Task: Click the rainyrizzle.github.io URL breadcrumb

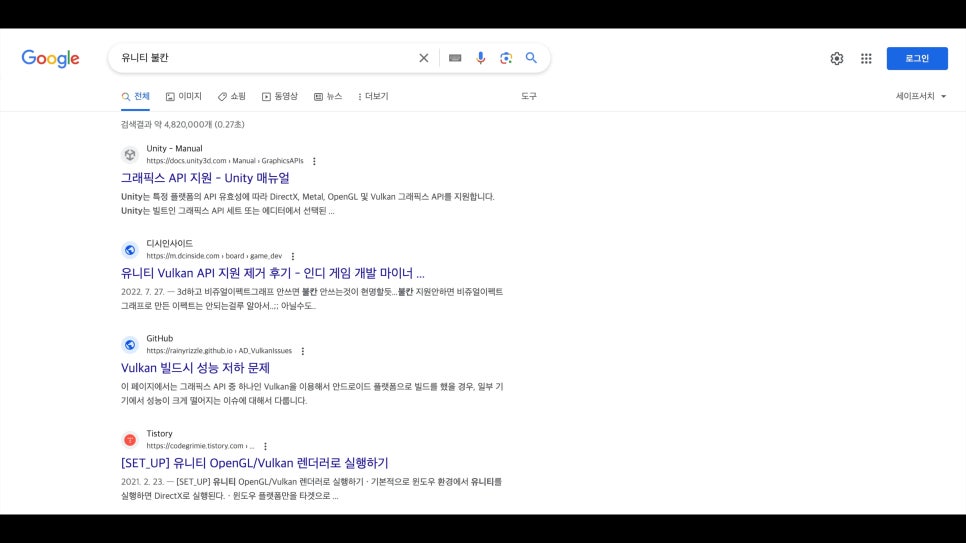Action: 219,351
